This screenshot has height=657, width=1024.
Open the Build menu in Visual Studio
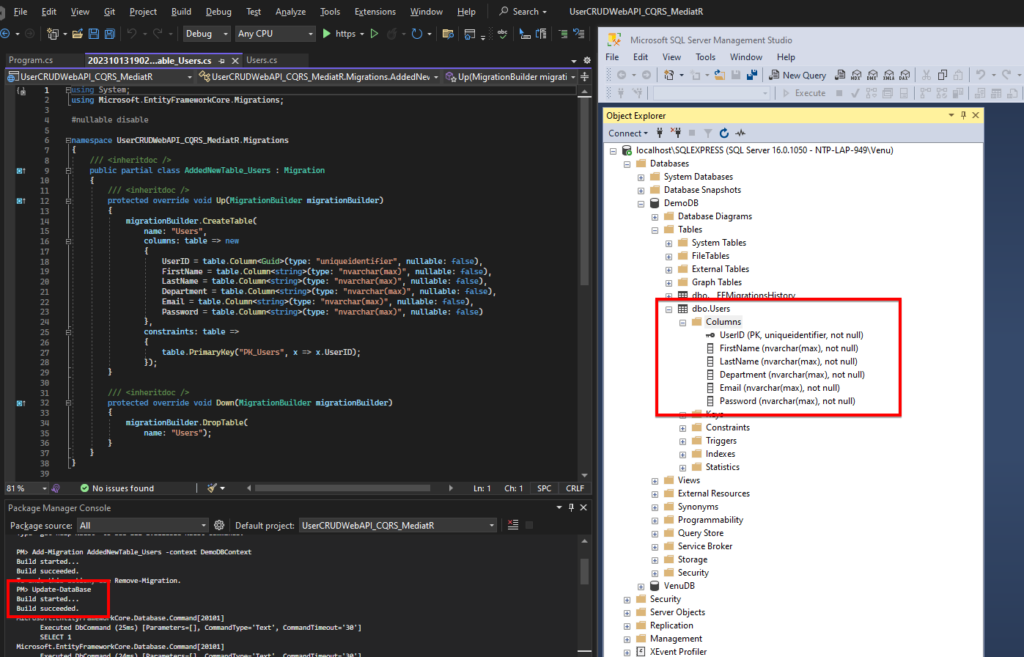click(181, 12)
